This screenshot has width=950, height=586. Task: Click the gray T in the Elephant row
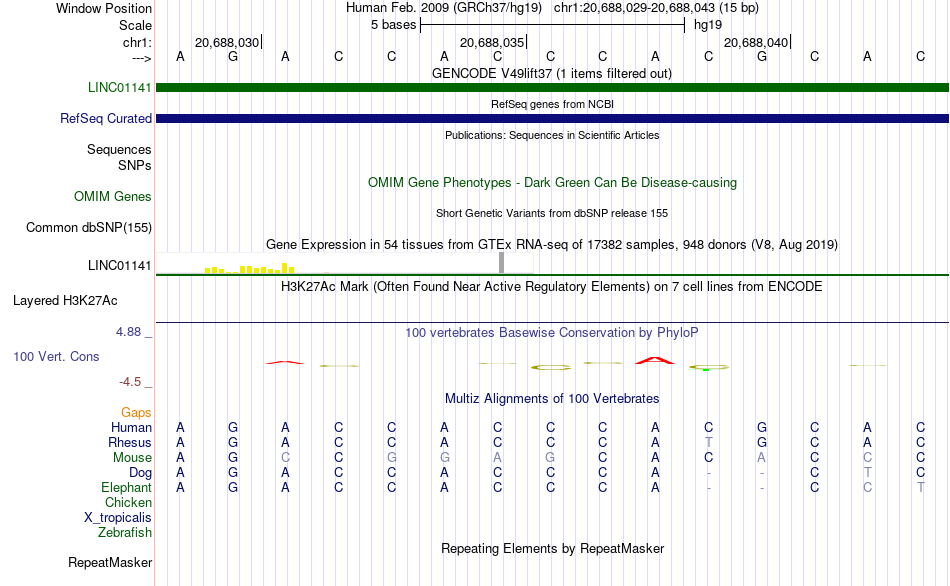click(920, 487)
